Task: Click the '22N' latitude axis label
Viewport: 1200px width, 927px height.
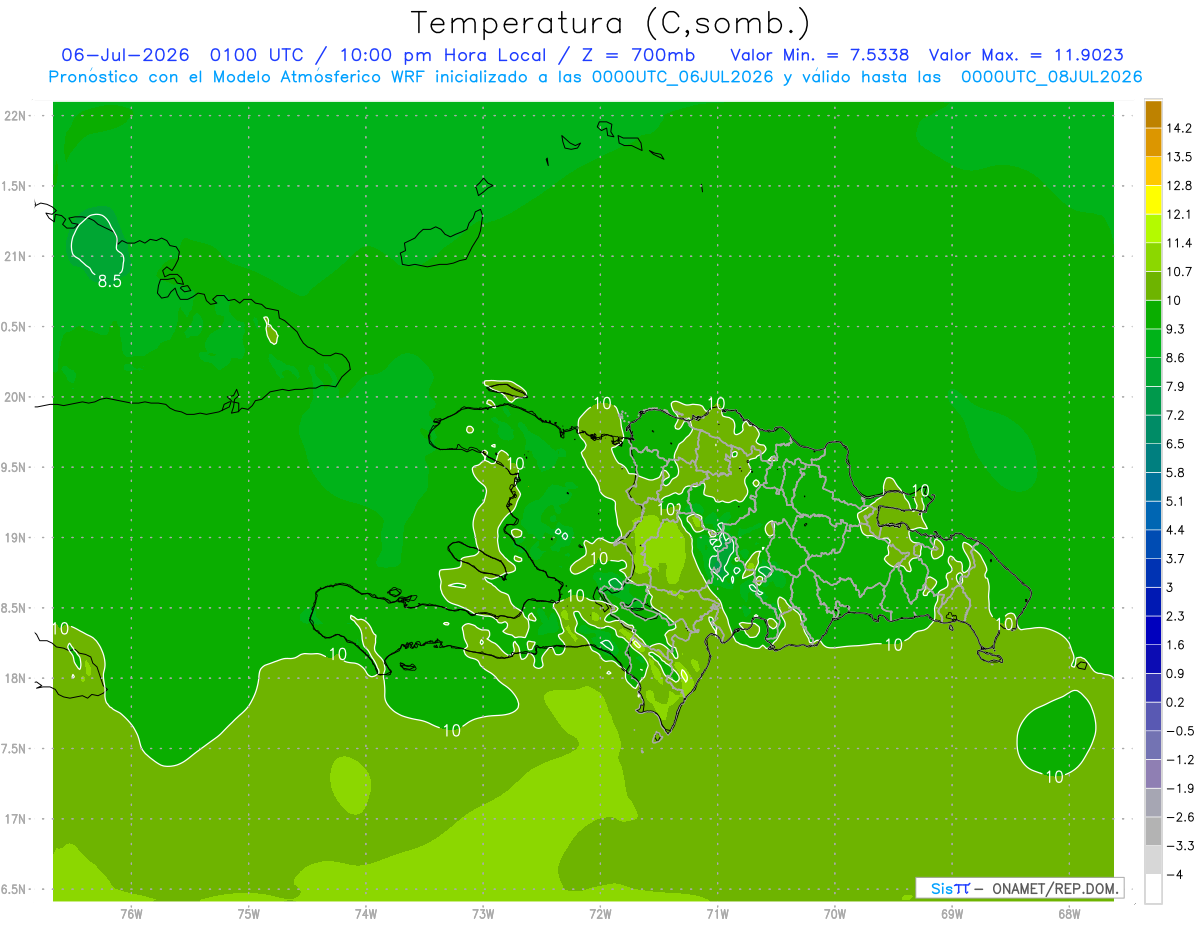Action: [15, 115]
